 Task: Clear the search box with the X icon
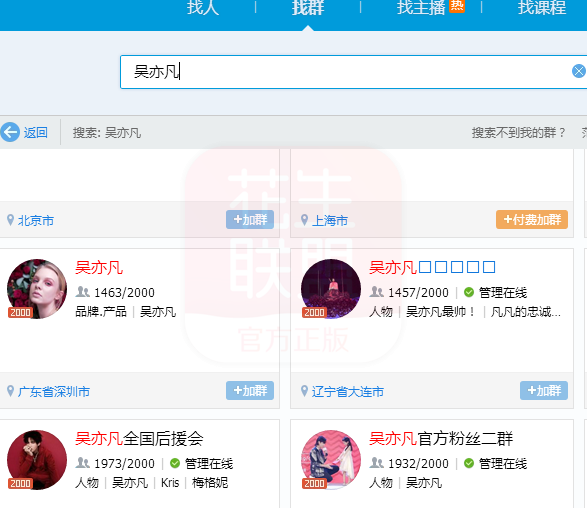pyautogui.click(x=579, y=71)
